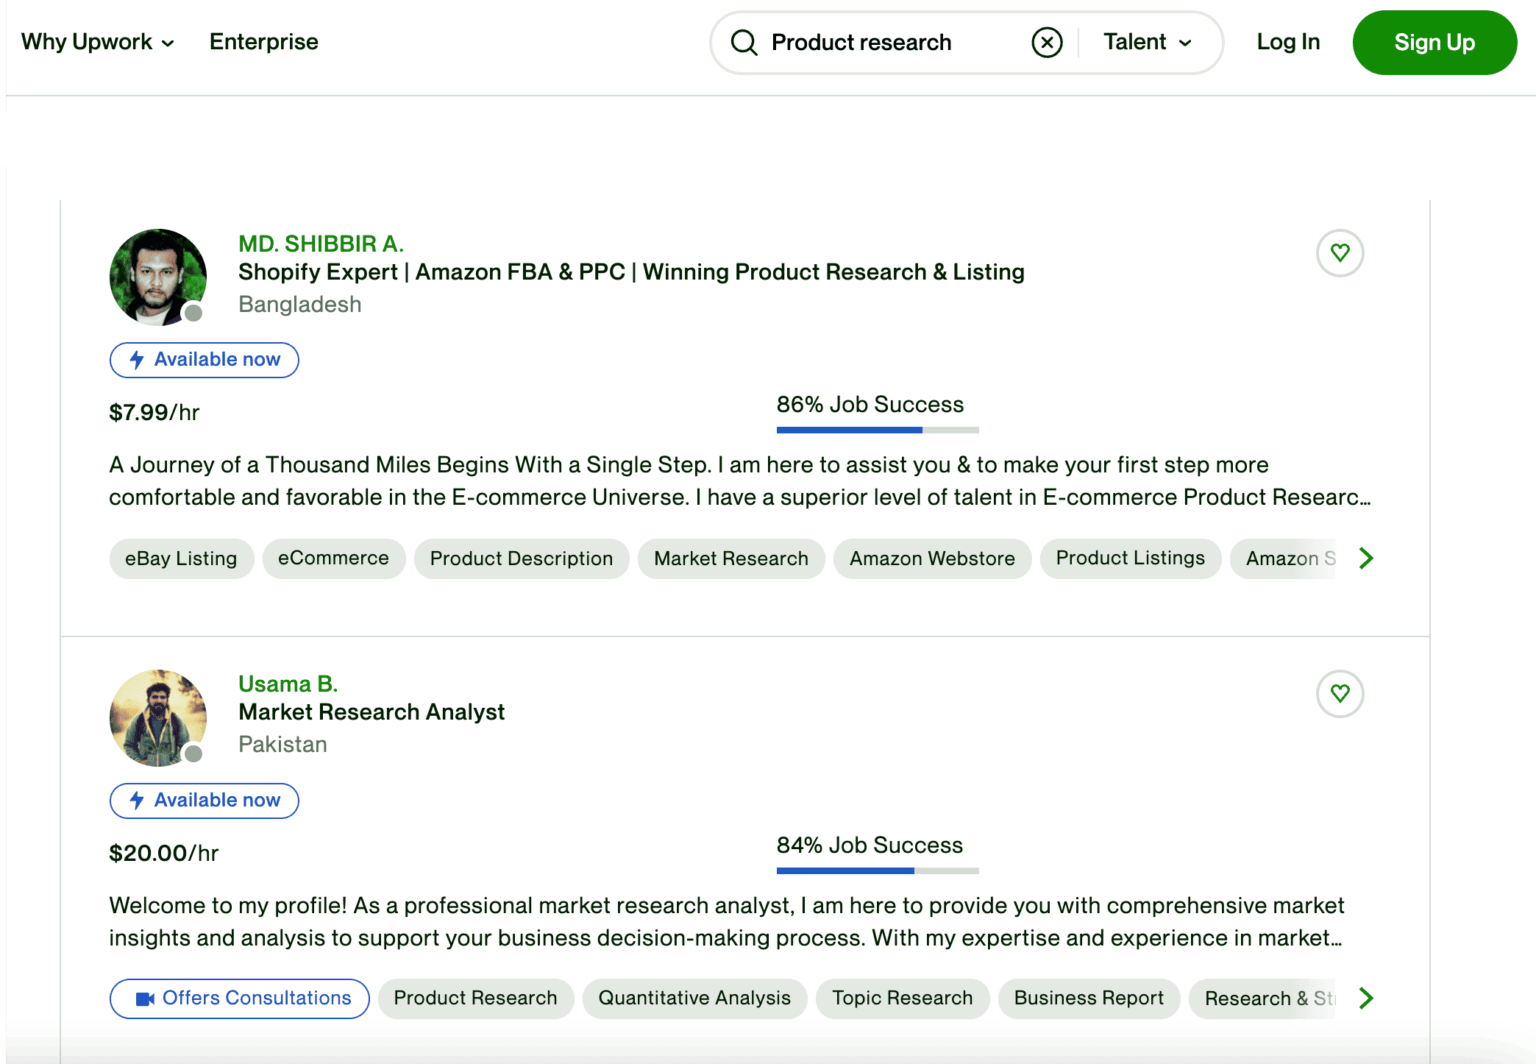The width and height of the screenshot is (1536, 1064).
Task: Show more skills using the right chevron on MD. SHIBBIR A.
Action: [x=1366, y=558]
